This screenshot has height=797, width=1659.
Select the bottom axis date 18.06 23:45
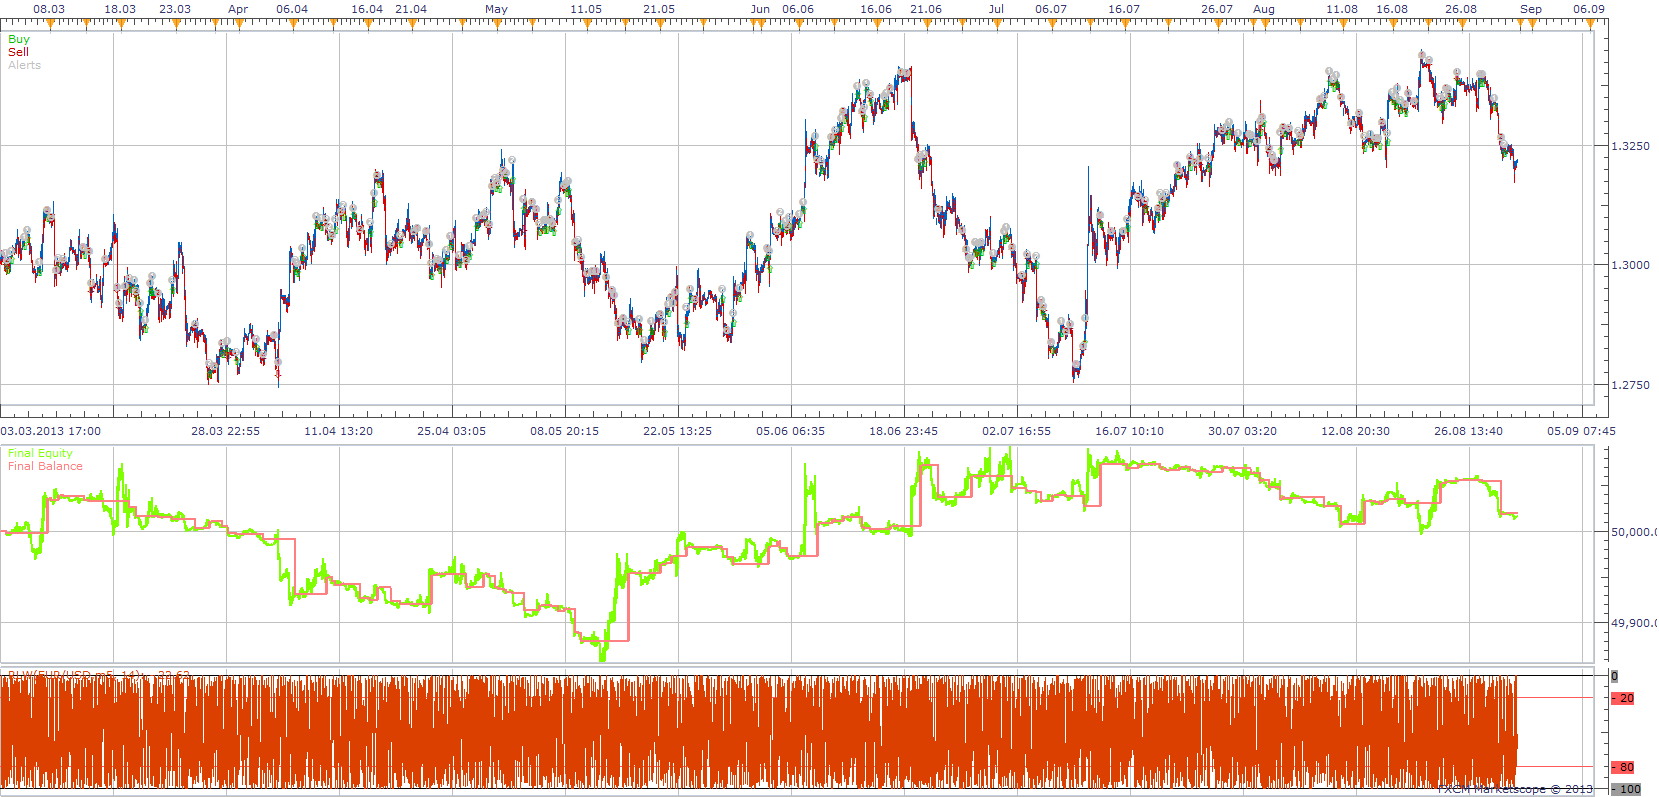[x=904, y=431]
